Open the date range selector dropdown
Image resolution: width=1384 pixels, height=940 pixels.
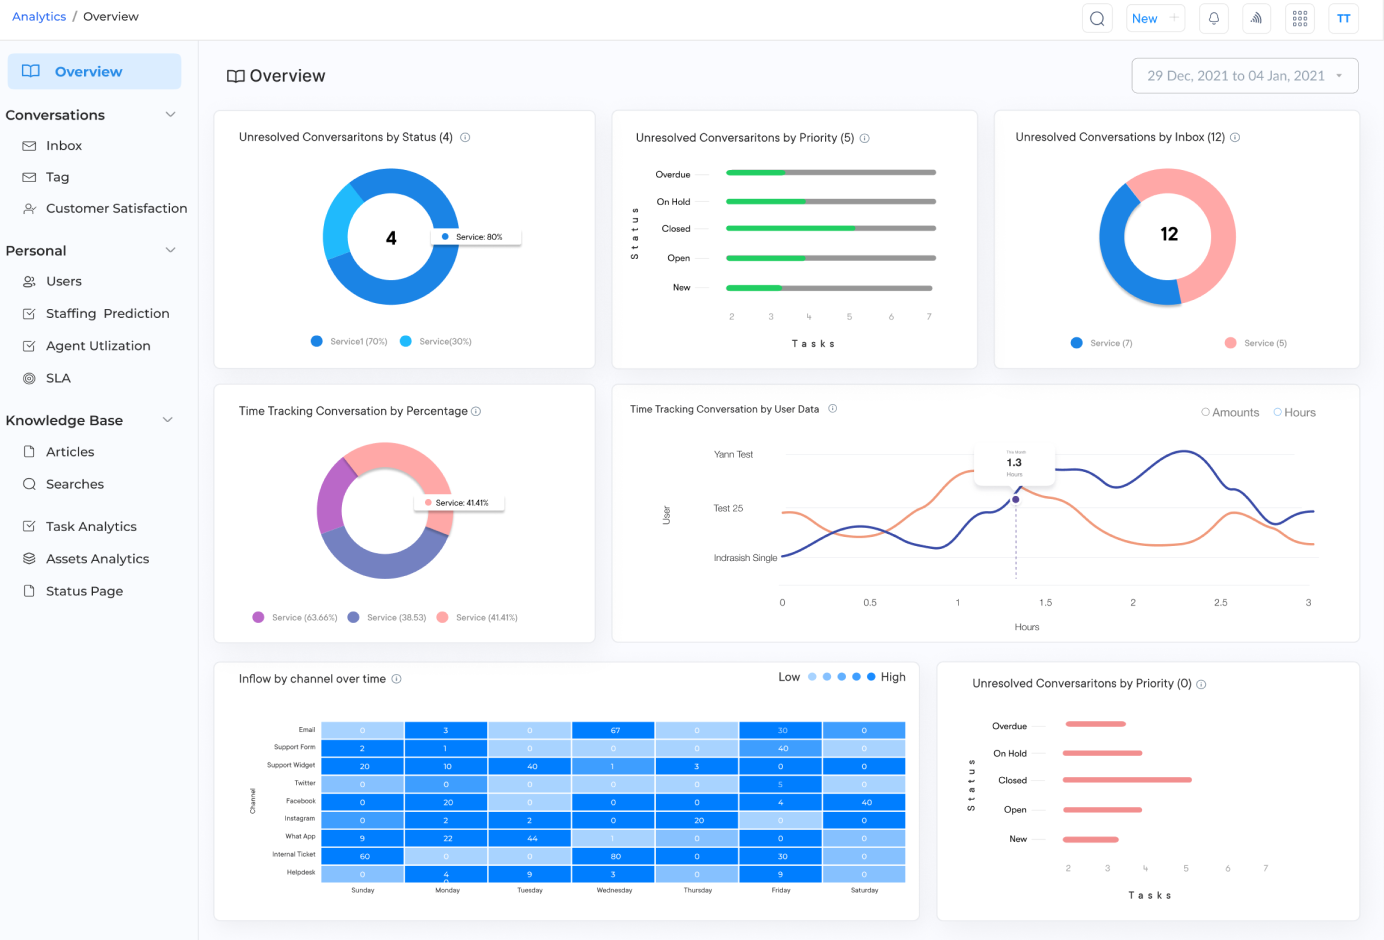click(x=1244, y=75)
